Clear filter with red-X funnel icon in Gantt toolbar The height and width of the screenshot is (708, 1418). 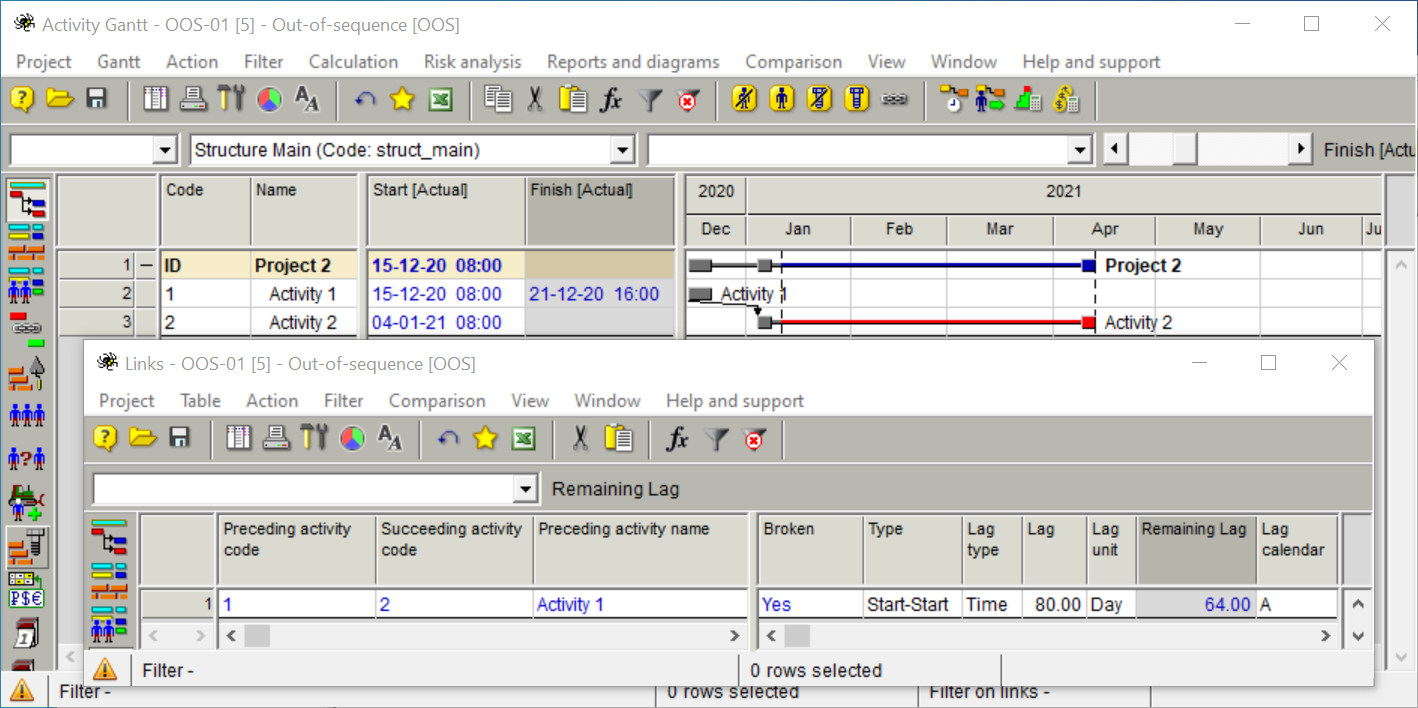click(x=687, y=99)
